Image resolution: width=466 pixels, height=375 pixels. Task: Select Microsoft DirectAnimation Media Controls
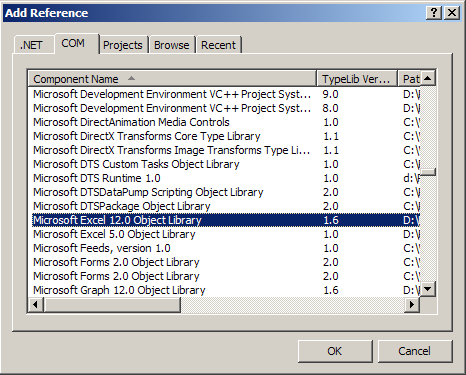[x=226, y=122]
